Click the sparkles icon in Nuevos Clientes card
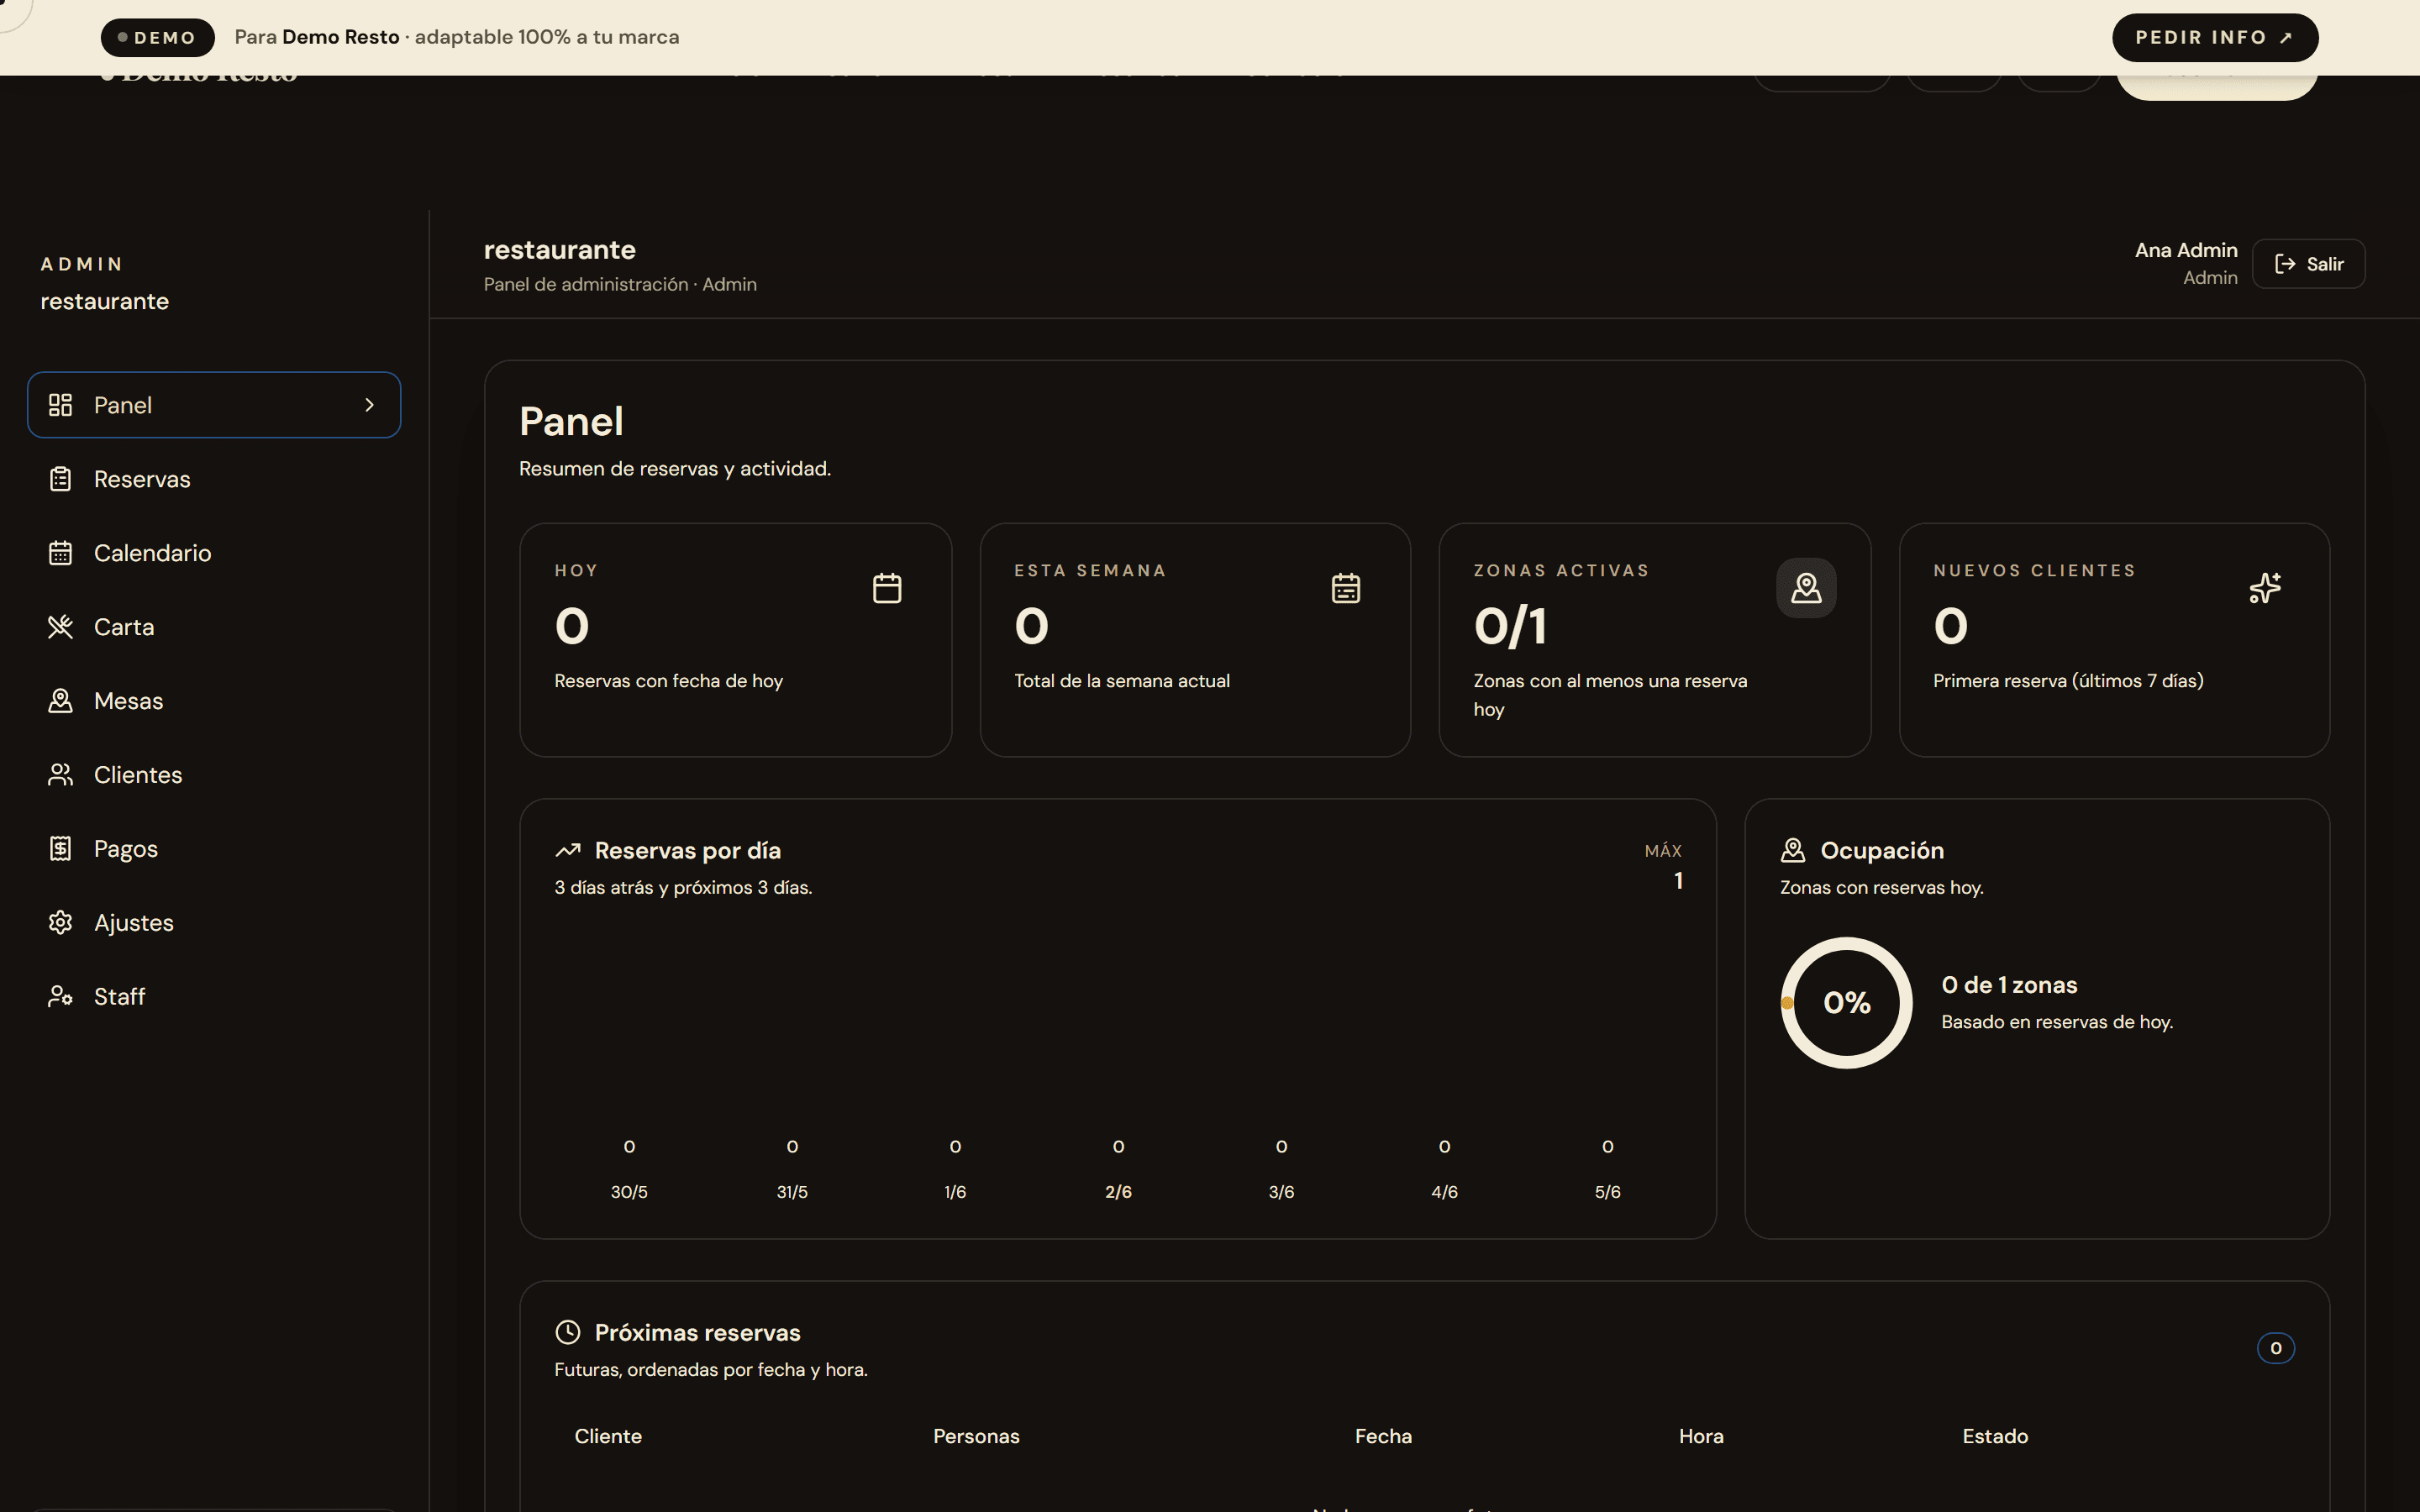 coord(2265,588)
